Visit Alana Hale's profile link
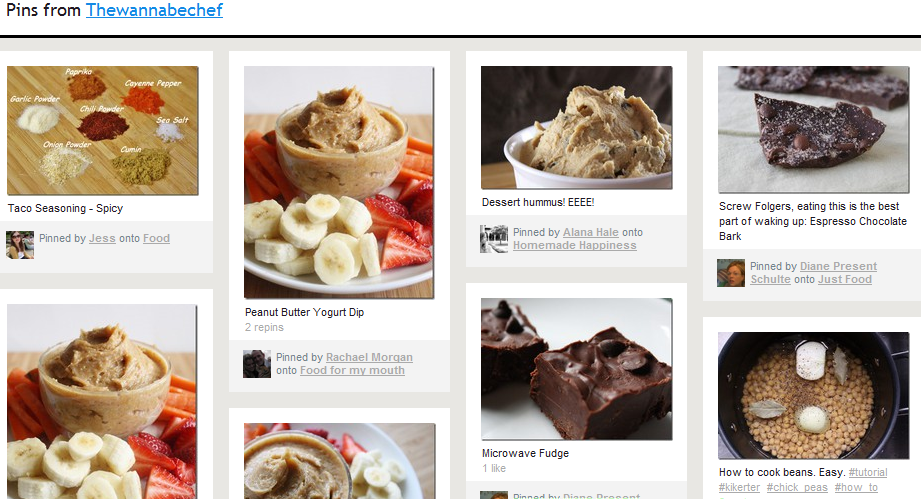 click(x=591, y=232)
